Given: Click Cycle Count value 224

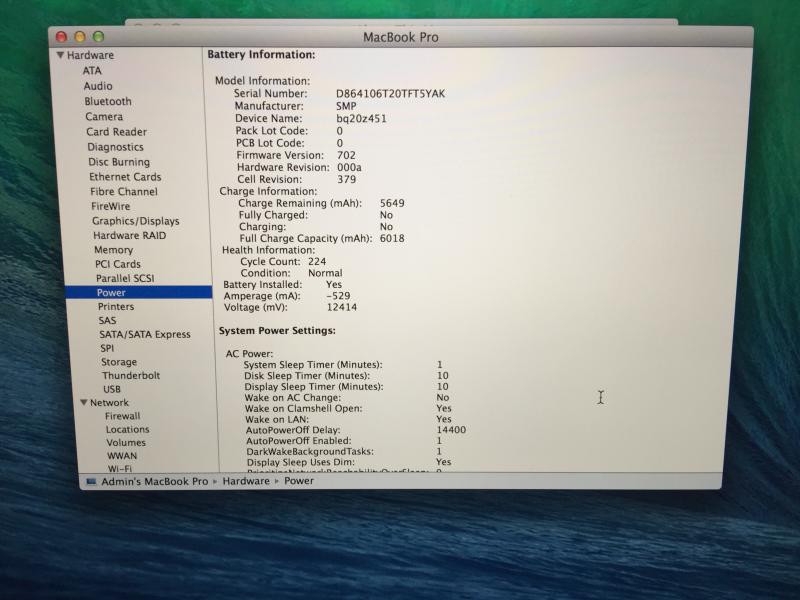Looking at the screenshot, I should point(317,261).
